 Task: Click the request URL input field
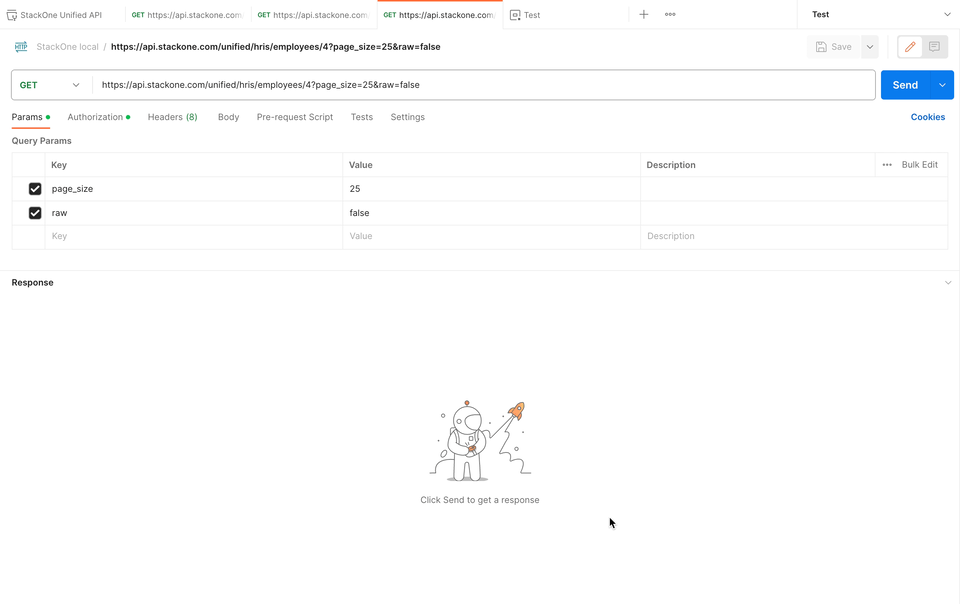[x=484, y=85]
